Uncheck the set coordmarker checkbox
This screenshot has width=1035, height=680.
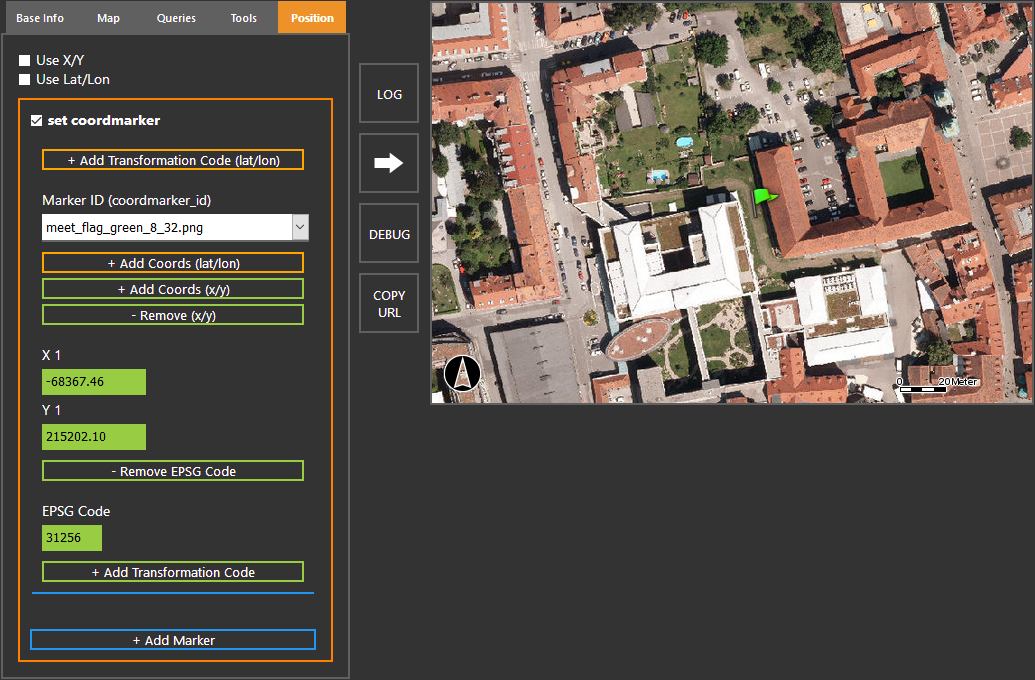point(36,120)
